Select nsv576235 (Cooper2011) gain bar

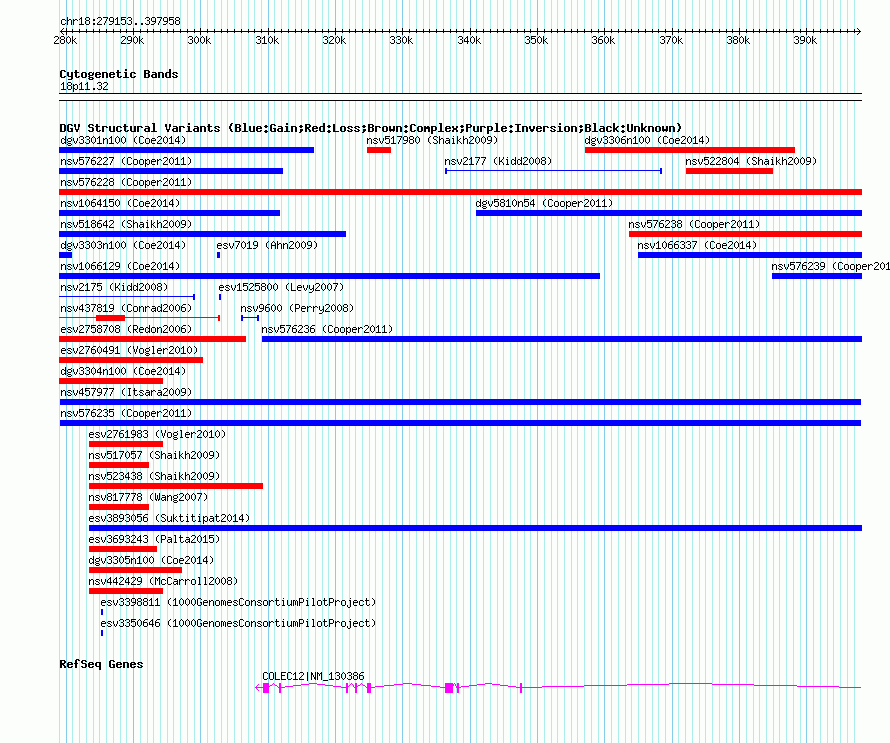[x=460, y=423]
